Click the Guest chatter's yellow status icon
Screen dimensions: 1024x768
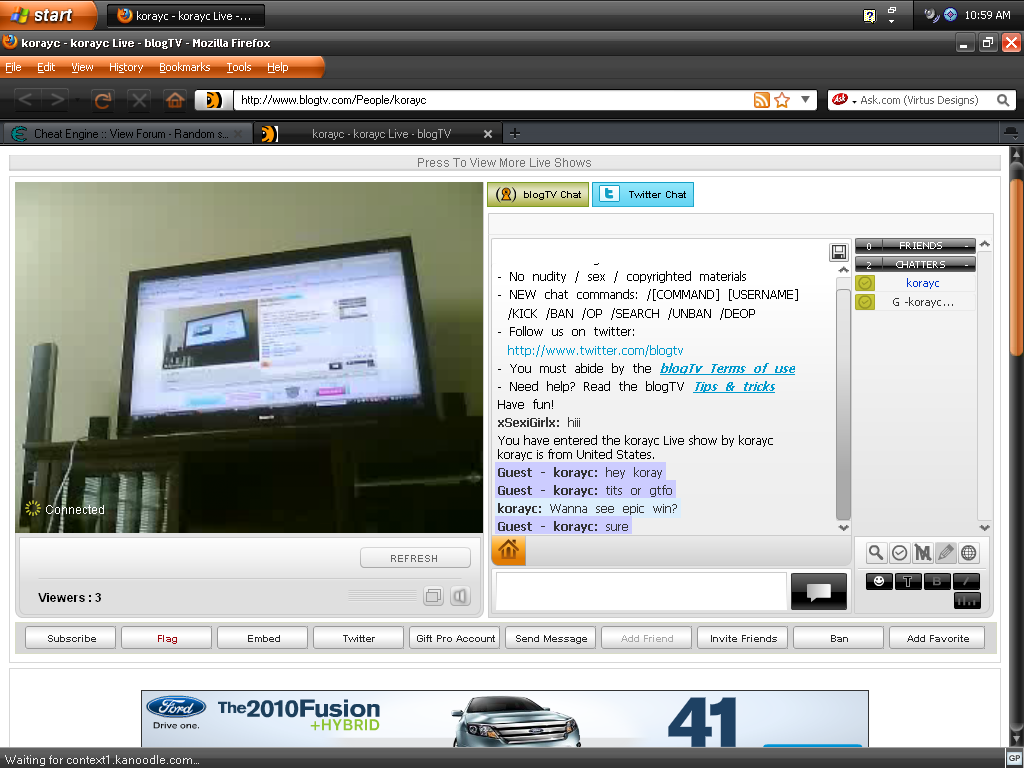pyautogui.click(x=865, y=302)
